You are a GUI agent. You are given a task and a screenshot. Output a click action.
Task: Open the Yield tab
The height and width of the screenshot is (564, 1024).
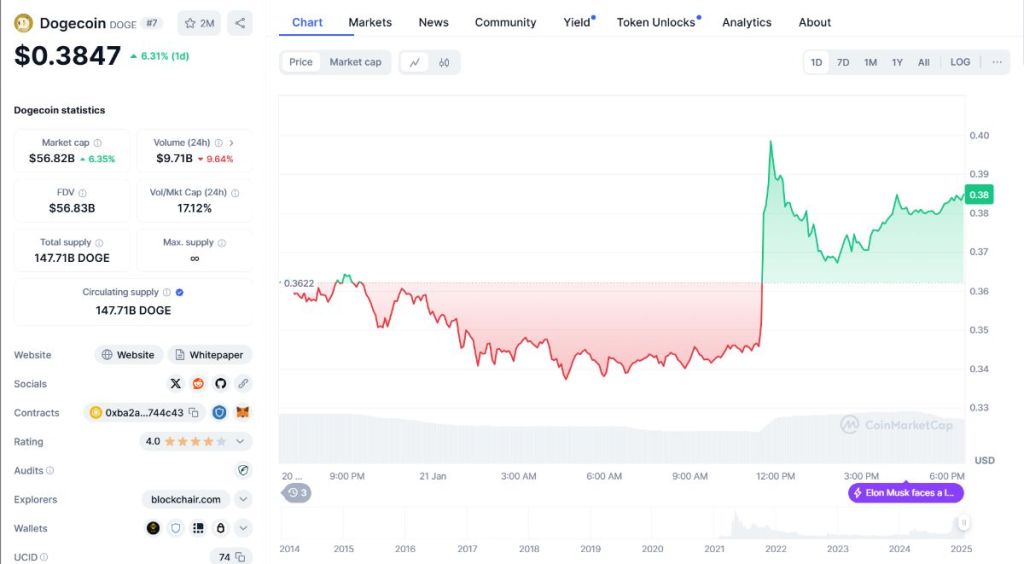tap(577, 22)
